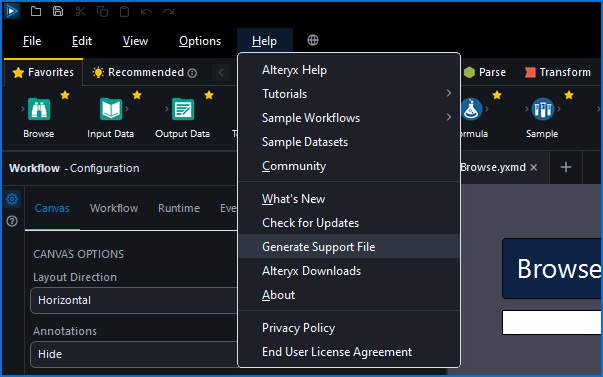Screen dimensions: 603x377
Task: Select the Browse binoculars tool
Action: tap(39, 109)
